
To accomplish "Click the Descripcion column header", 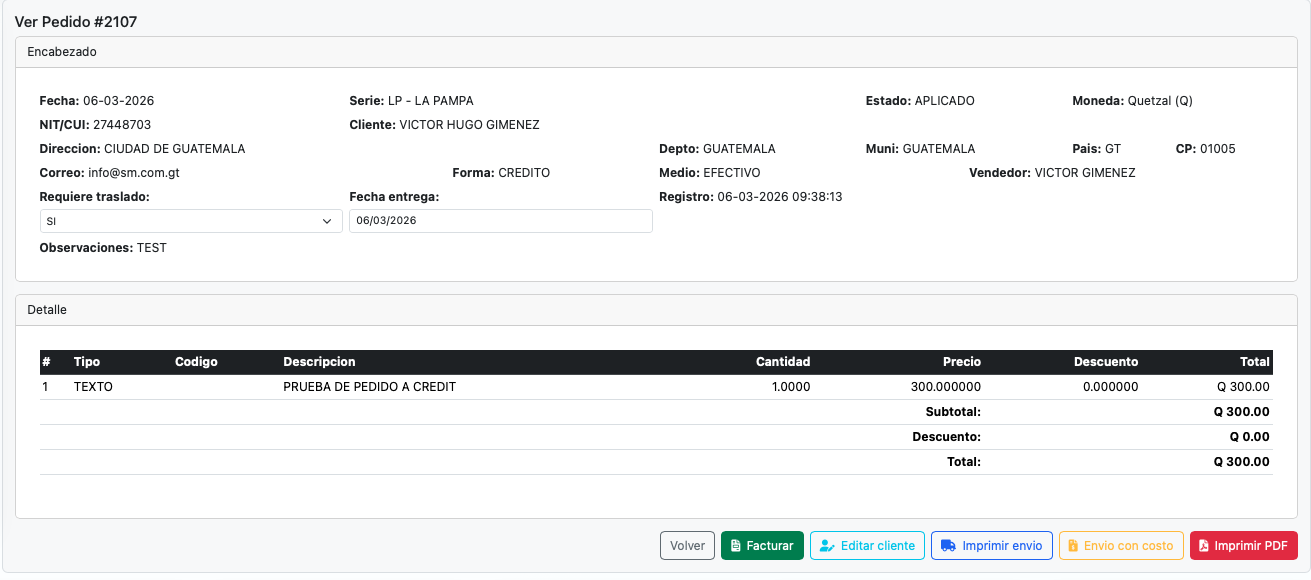I will coord(319,361).
